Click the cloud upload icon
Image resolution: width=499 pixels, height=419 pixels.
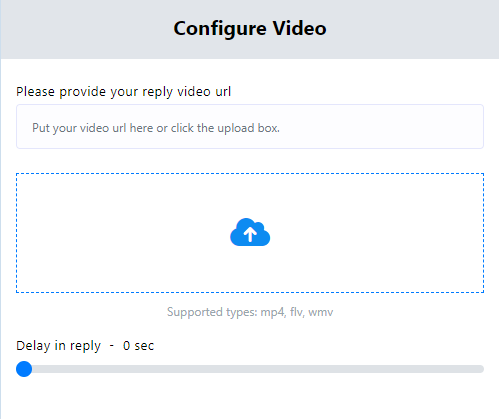(250, 232)
